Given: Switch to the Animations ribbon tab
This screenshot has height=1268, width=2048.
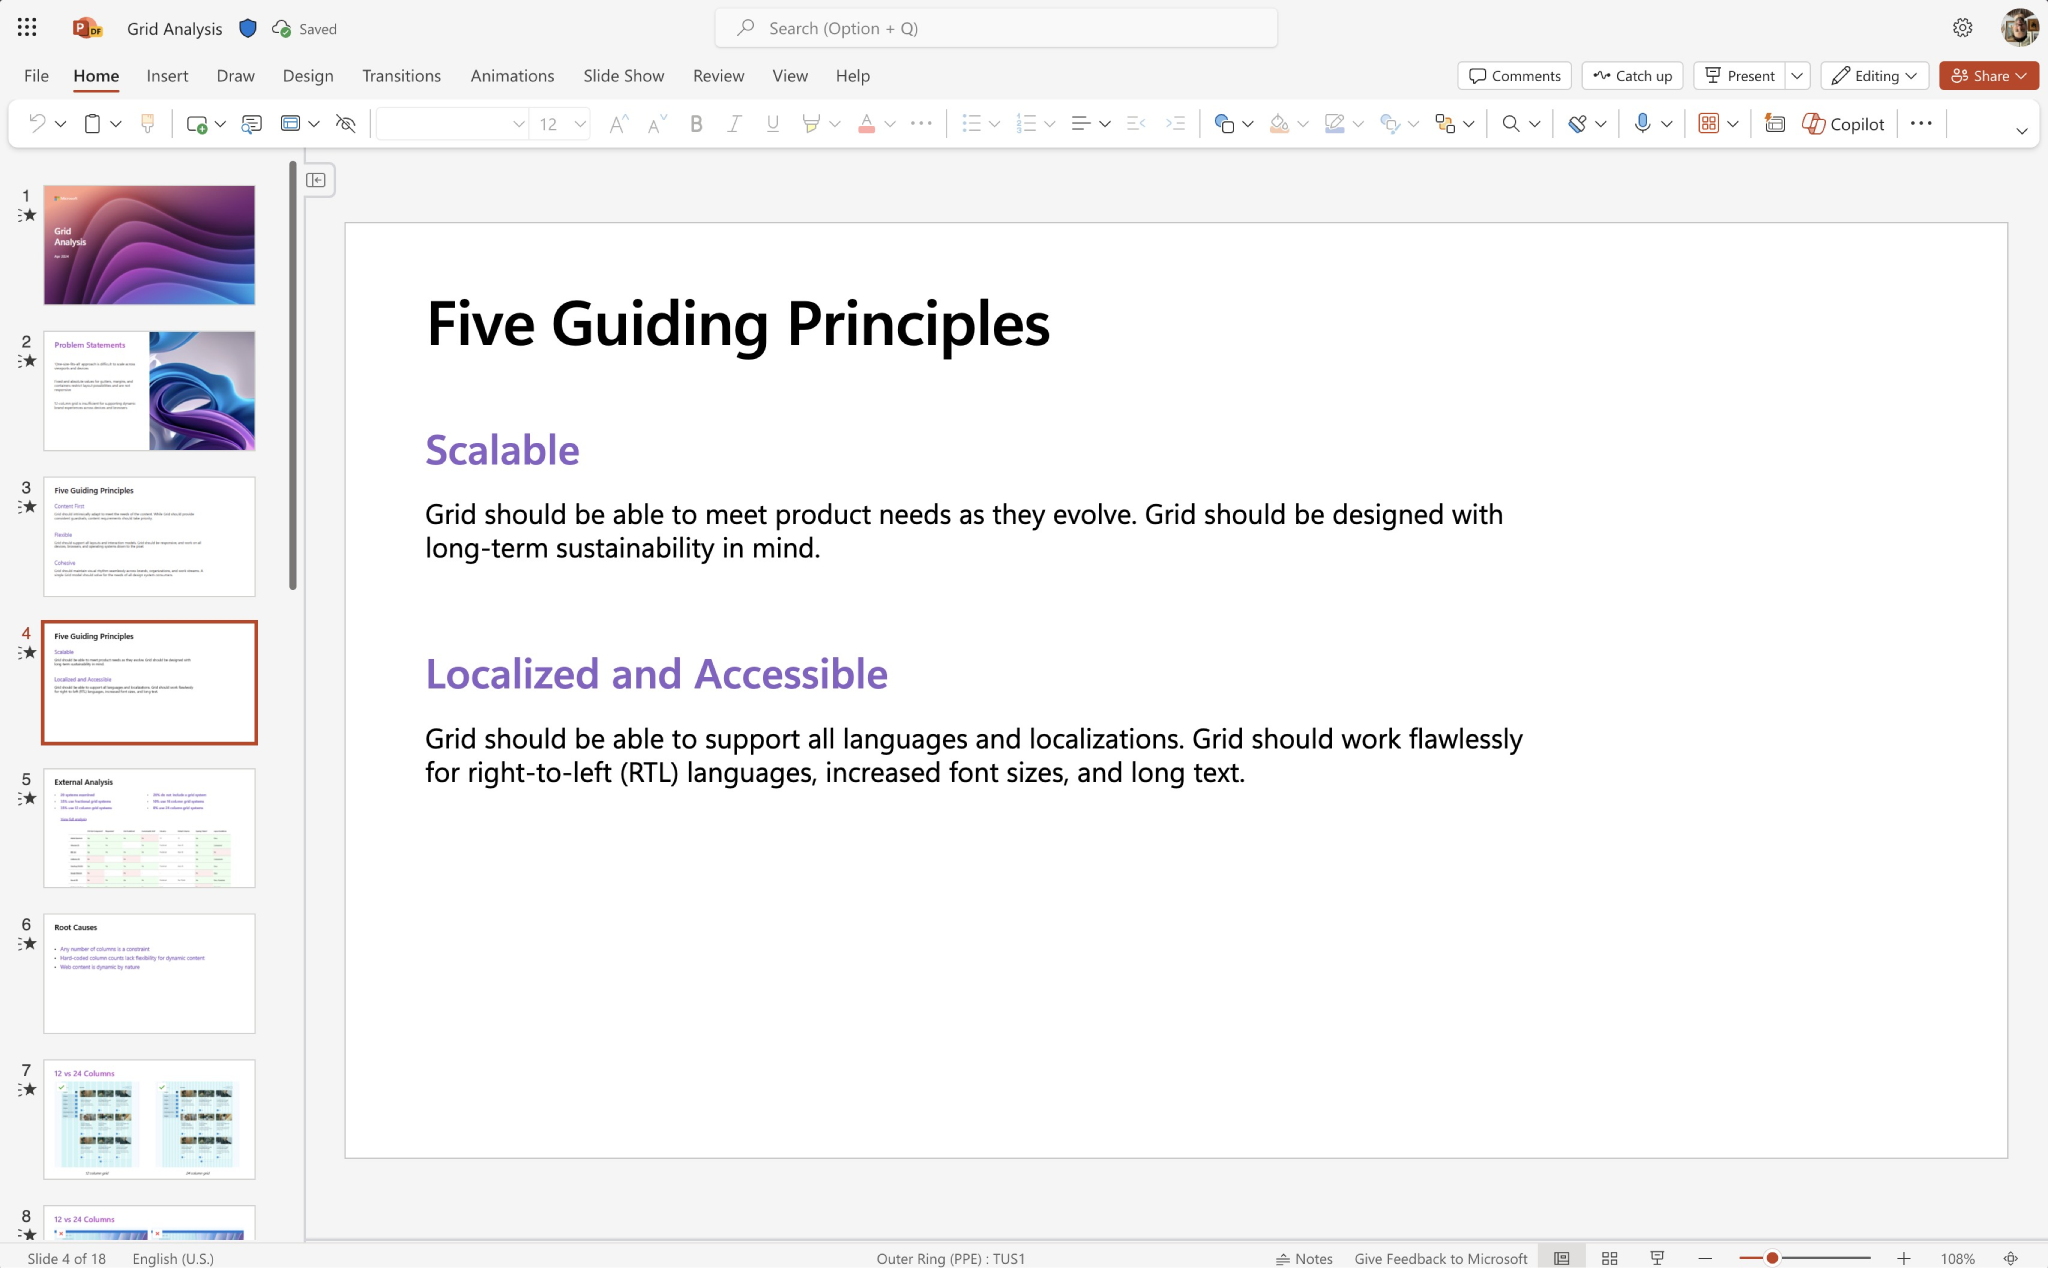Looking at the screenshot, I should pos(512,75).
